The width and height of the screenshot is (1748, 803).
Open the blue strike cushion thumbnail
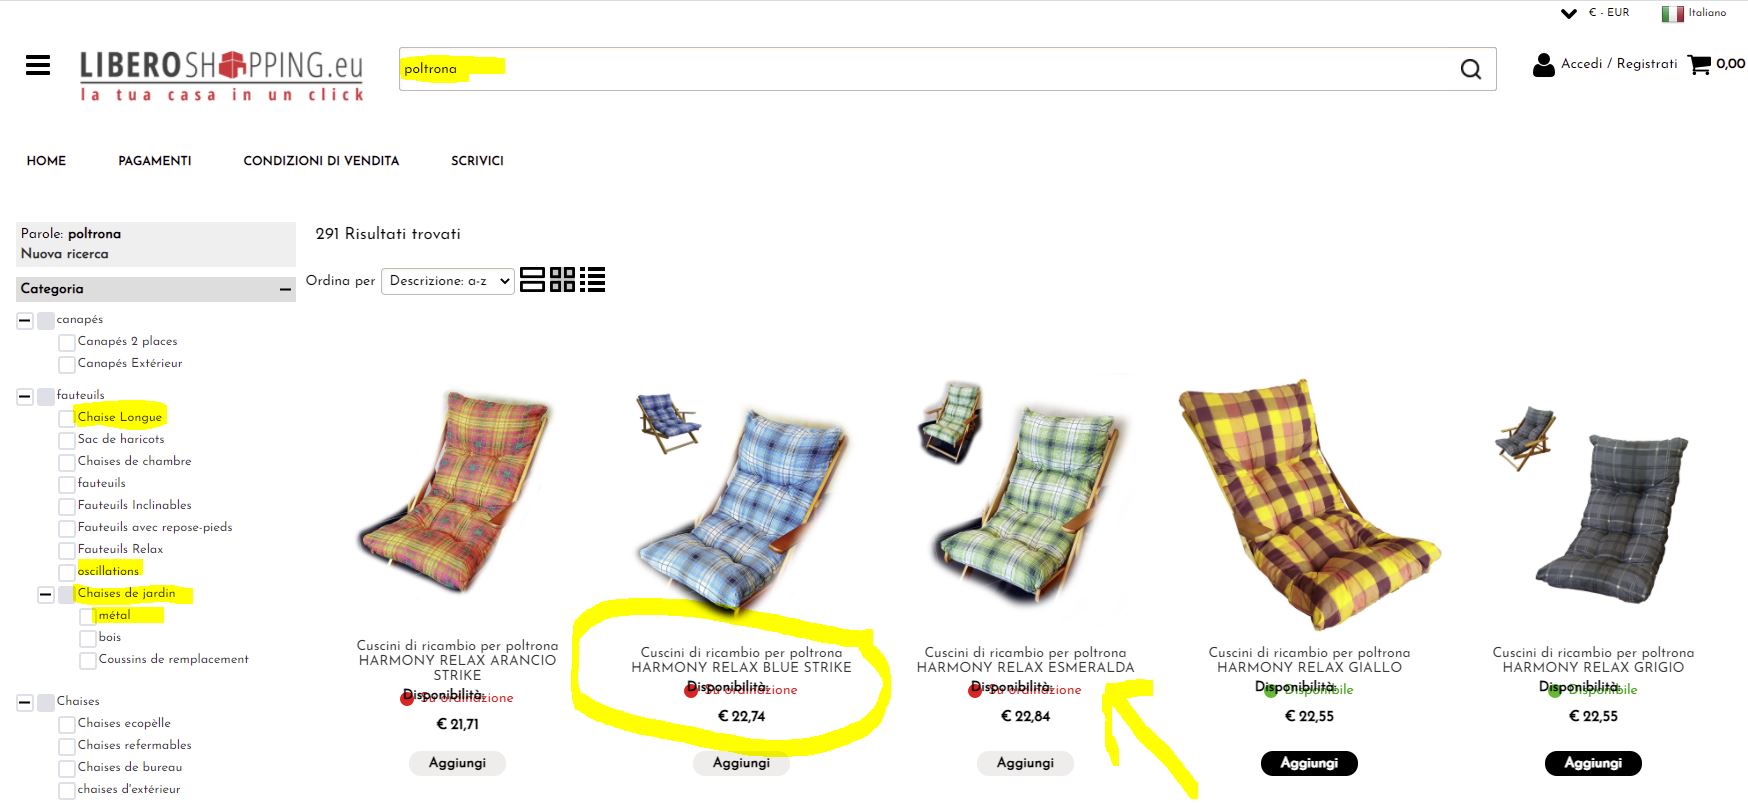click(668, 423)
